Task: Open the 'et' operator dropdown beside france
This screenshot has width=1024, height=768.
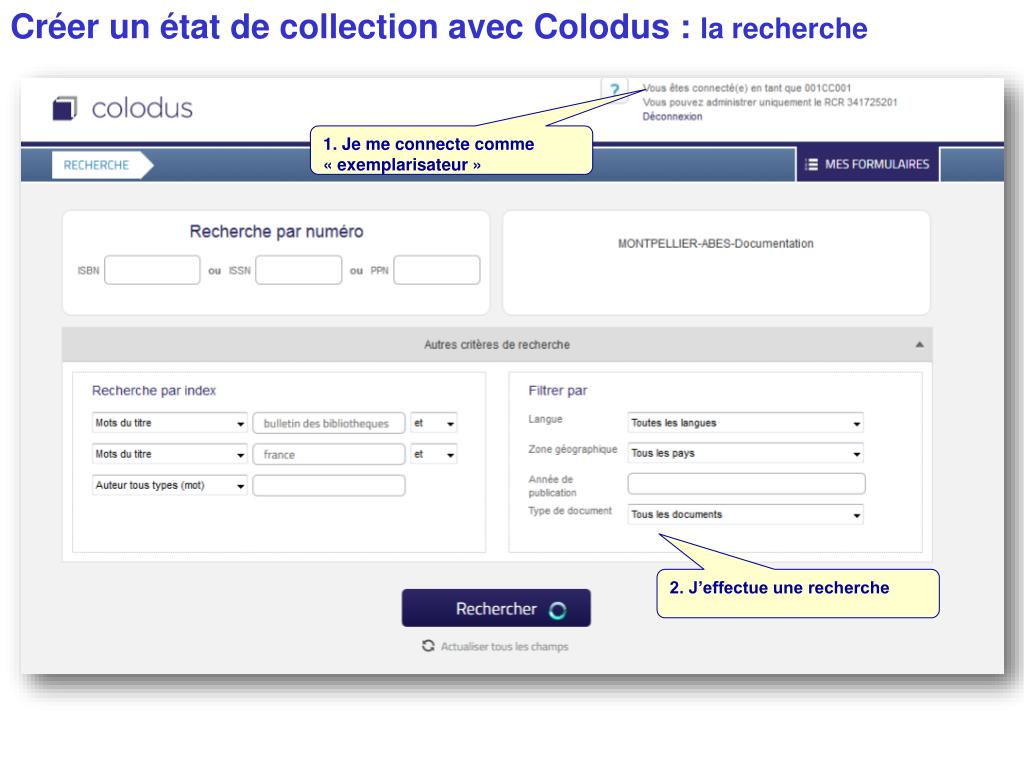Action: (434, 455)
